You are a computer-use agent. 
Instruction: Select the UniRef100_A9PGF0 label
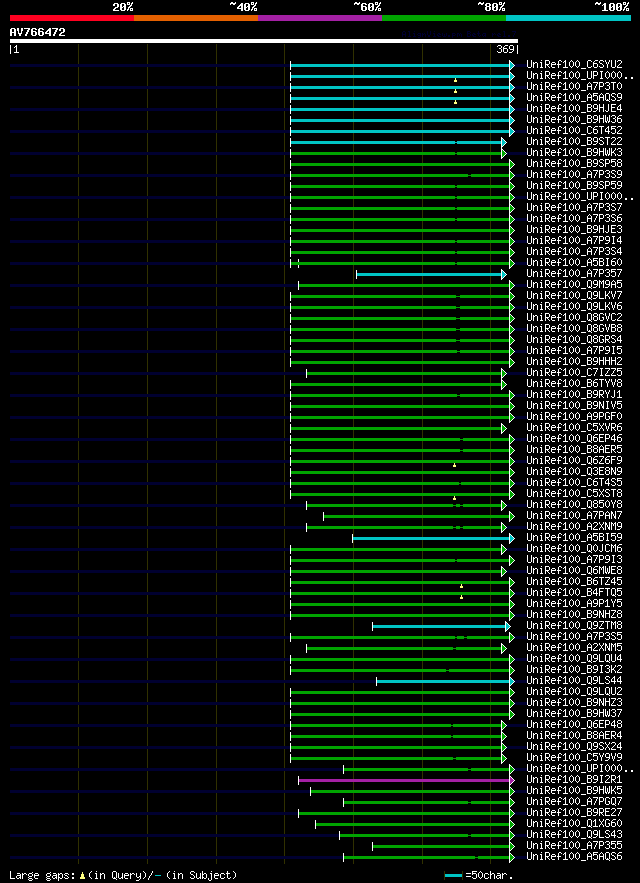point(574,416)
